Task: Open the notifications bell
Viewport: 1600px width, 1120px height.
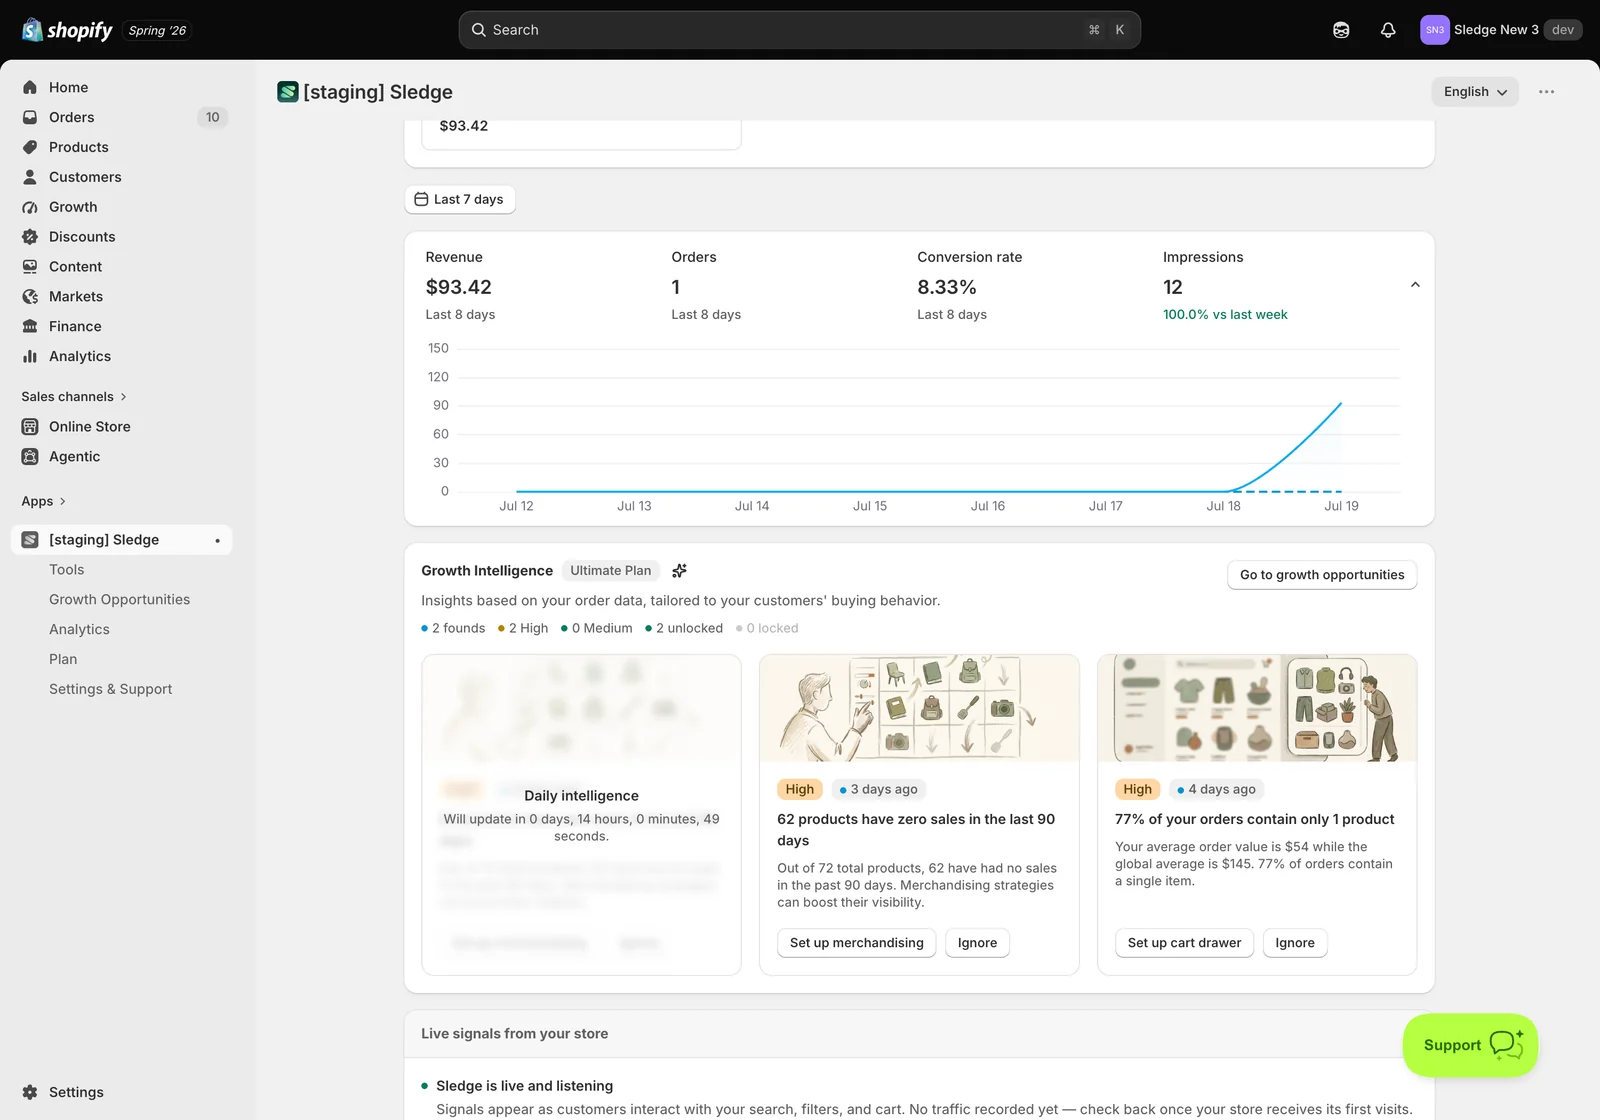Action: (1388, 30)
